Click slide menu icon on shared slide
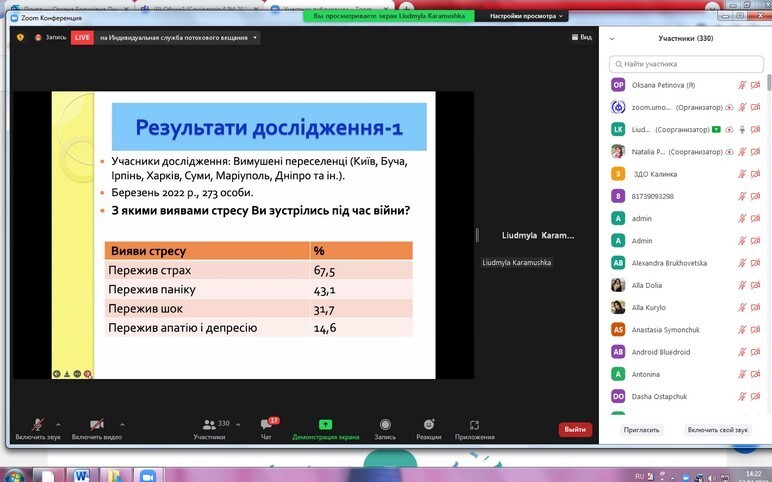 point(77,374)
